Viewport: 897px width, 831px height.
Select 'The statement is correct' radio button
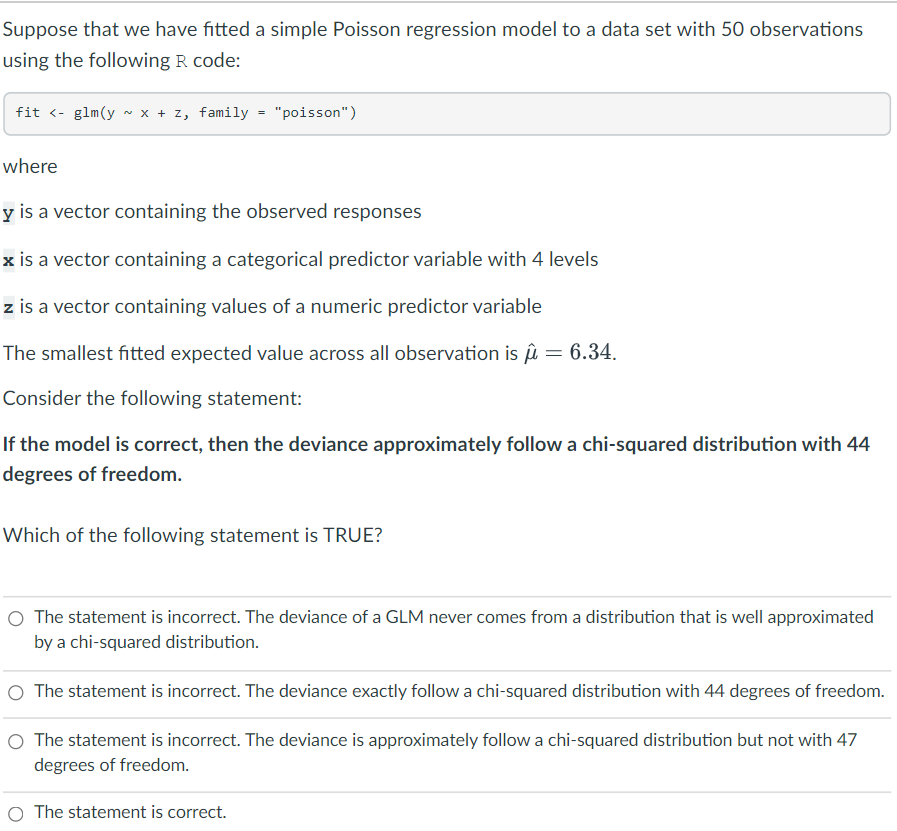[16, 812]
